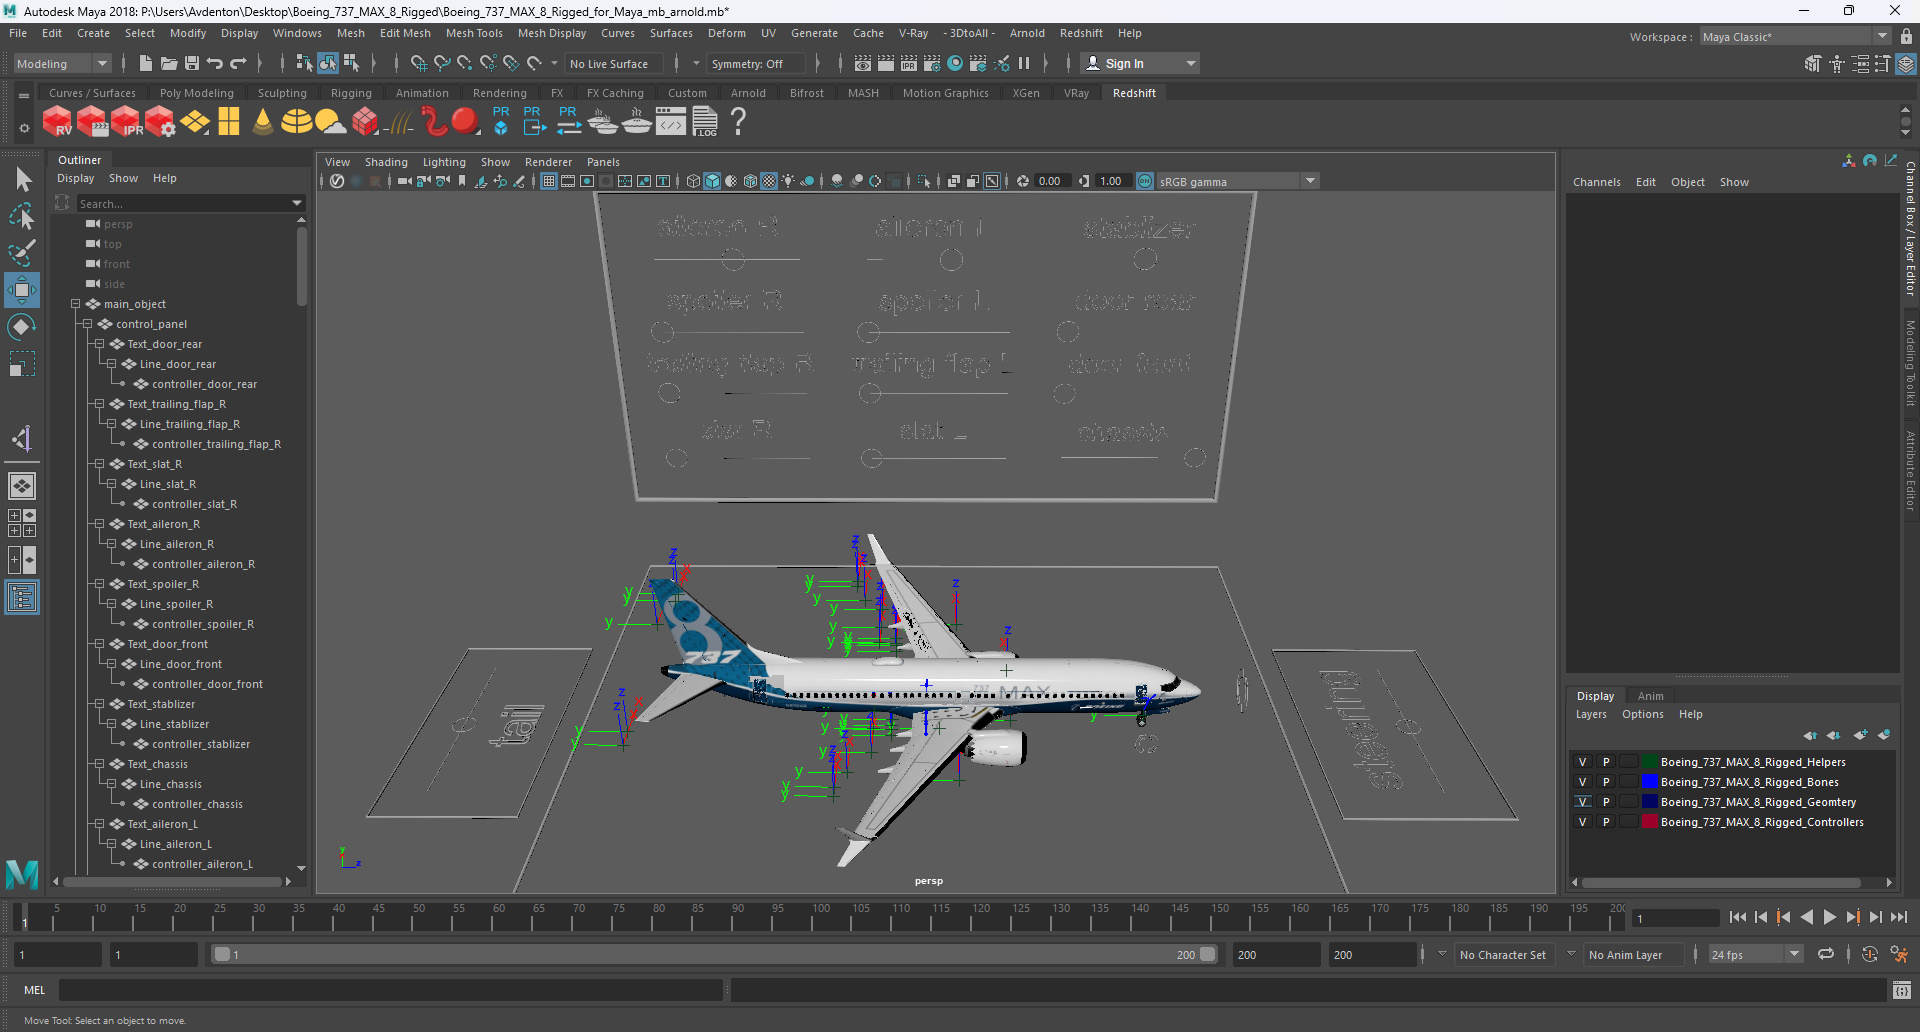The width and height of the screenshot is (1920, 1032).
Task: Toggle playback loop mode icon
Action: (x=1826, y=954)
